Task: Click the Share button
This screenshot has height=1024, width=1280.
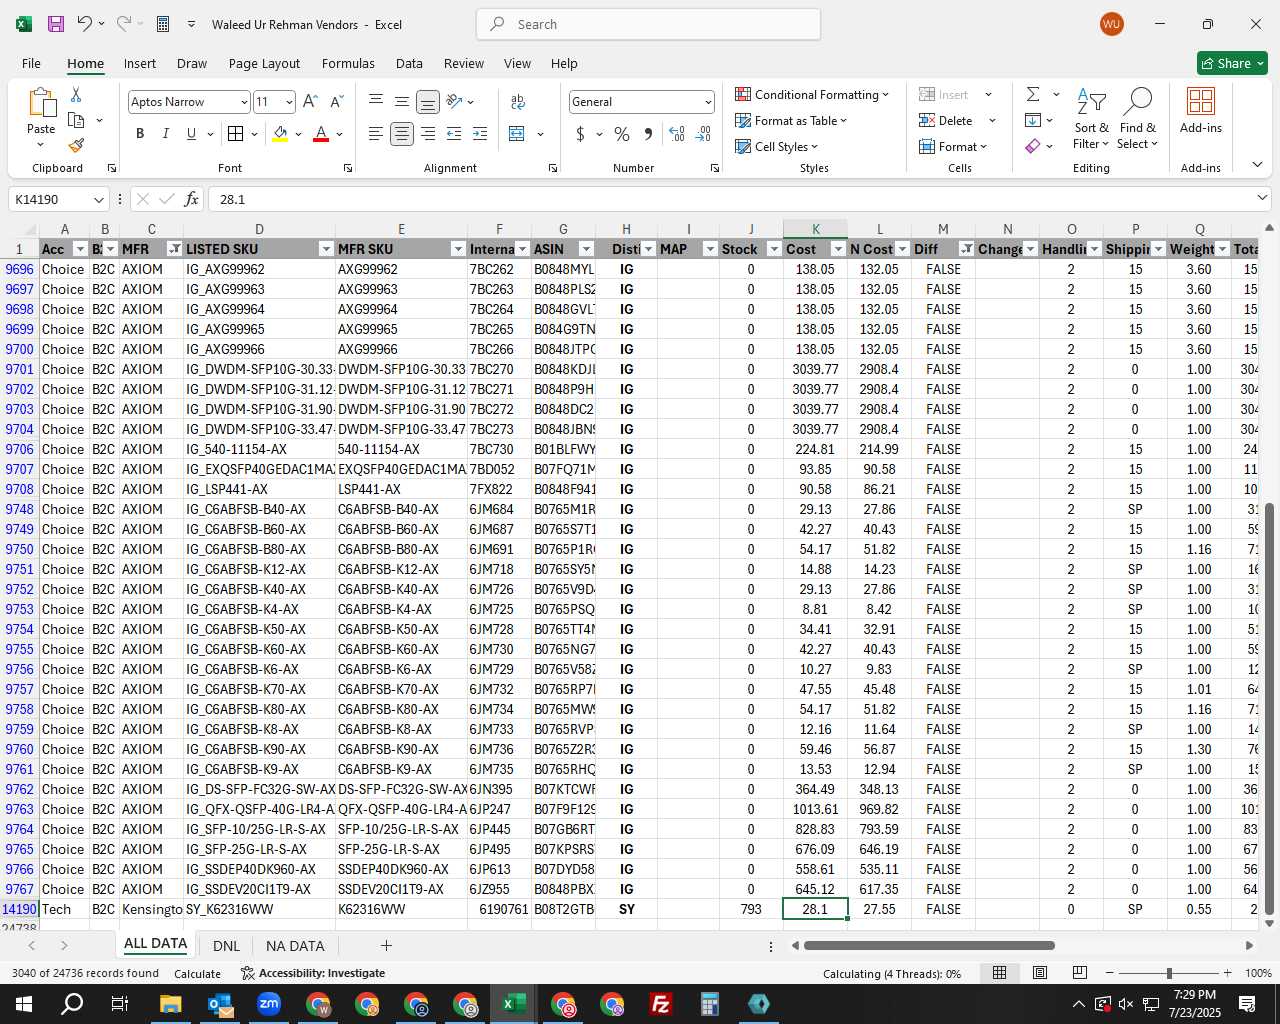Action: click(1232, 63)
